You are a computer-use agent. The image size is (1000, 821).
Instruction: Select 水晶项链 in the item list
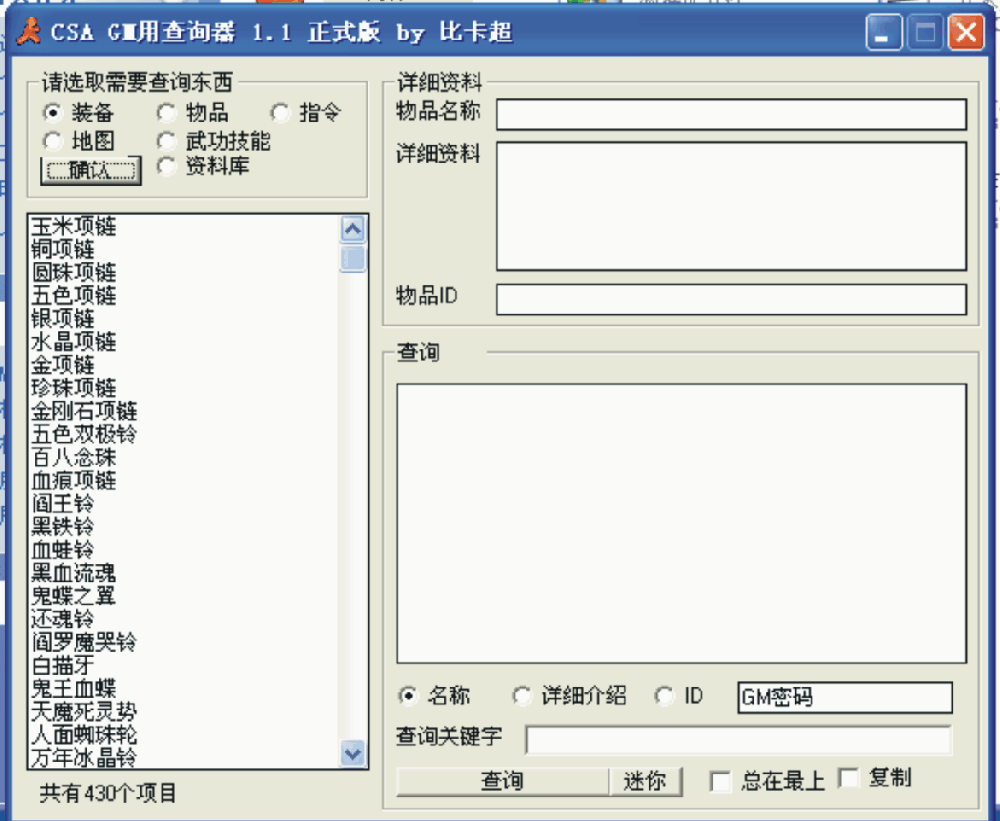click(74, 342)
